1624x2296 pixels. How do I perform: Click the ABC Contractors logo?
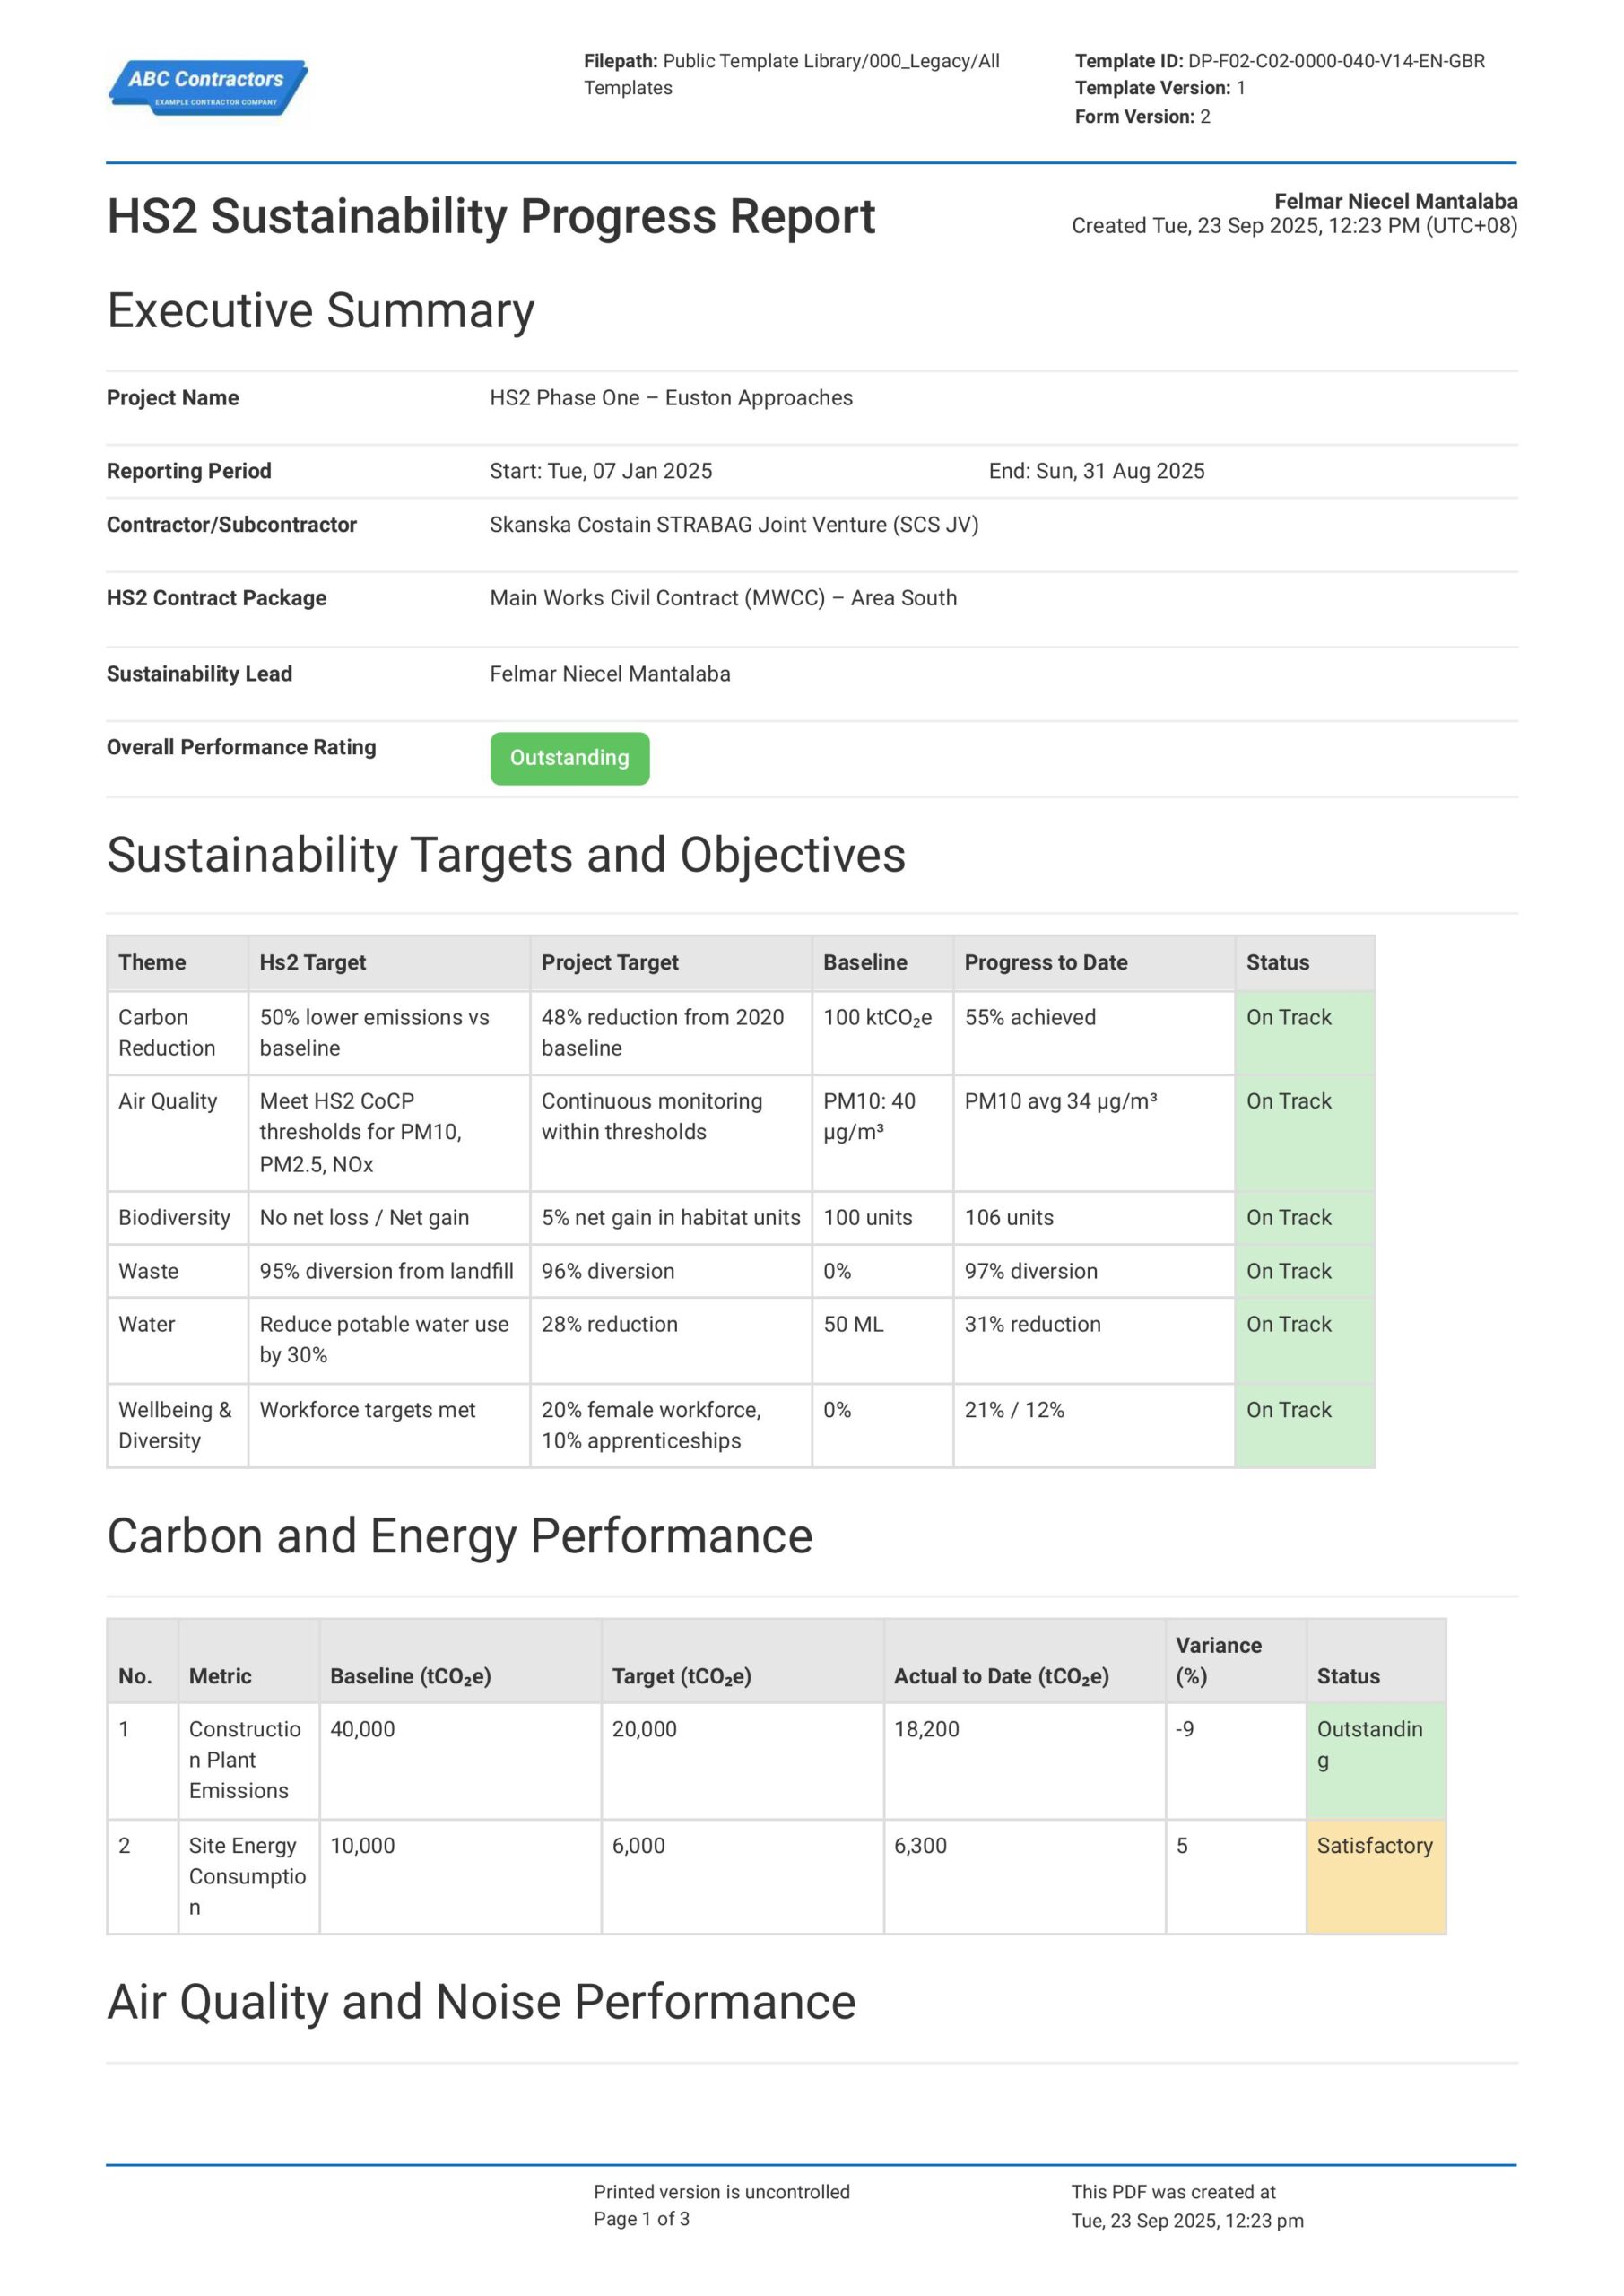(208, 87)
